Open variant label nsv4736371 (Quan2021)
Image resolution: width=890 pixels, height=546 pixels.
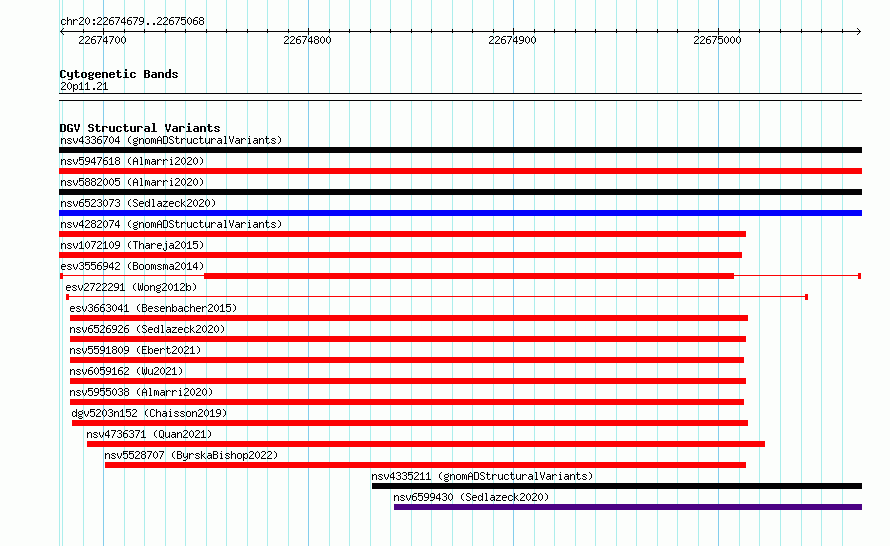coord(149,434)
